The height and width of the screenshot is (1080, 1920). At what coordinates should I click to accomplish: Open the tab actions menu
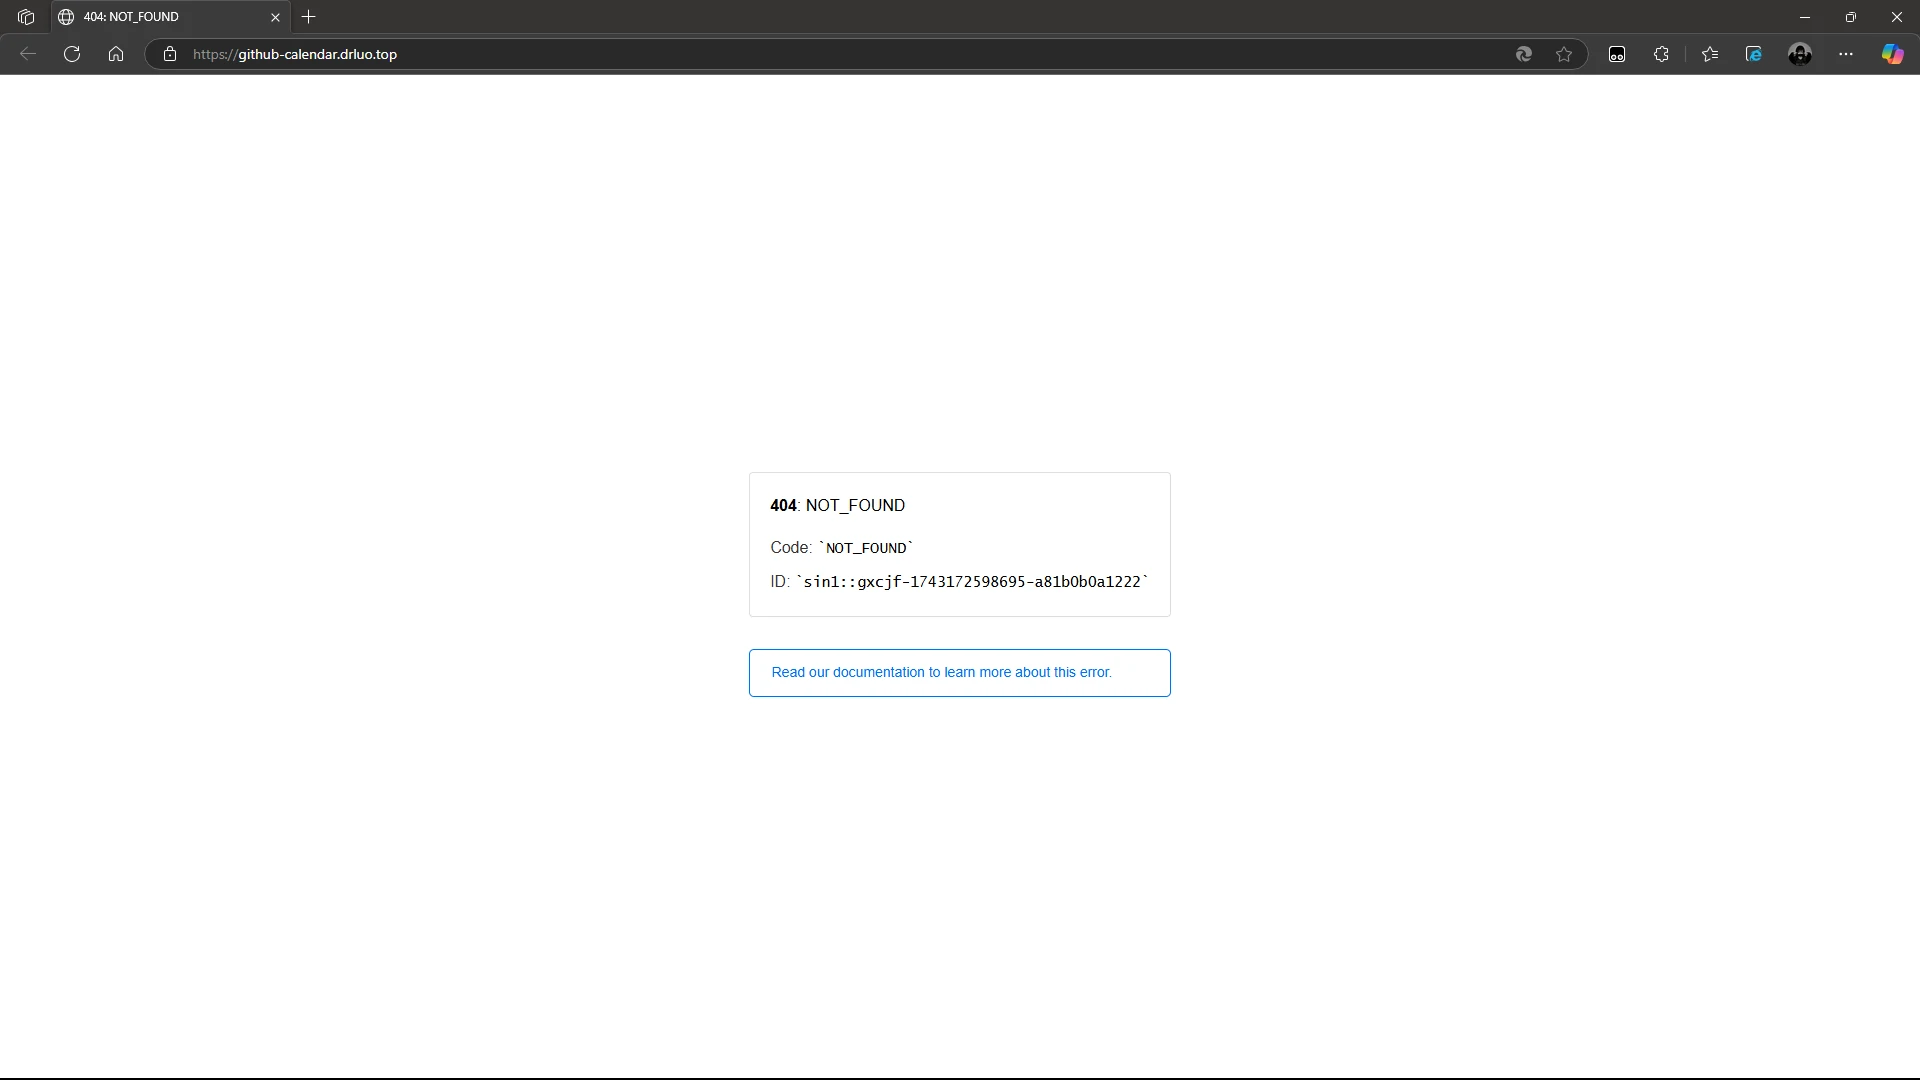coord(26,17)
